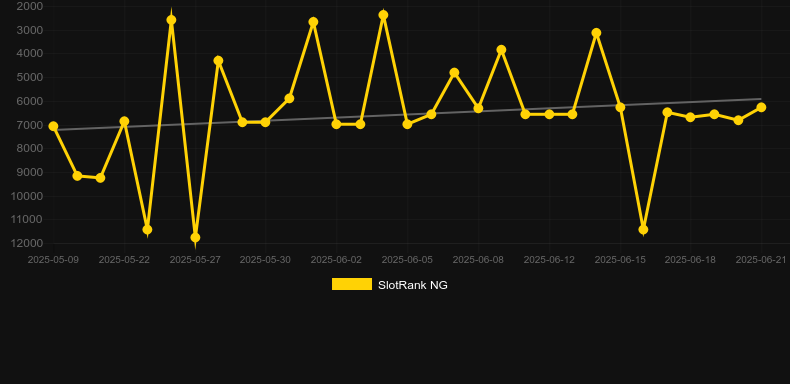Screen dimensions: 790x384
Task: Click the 2025-06-02 x-axis label
Action: point(336,260)
